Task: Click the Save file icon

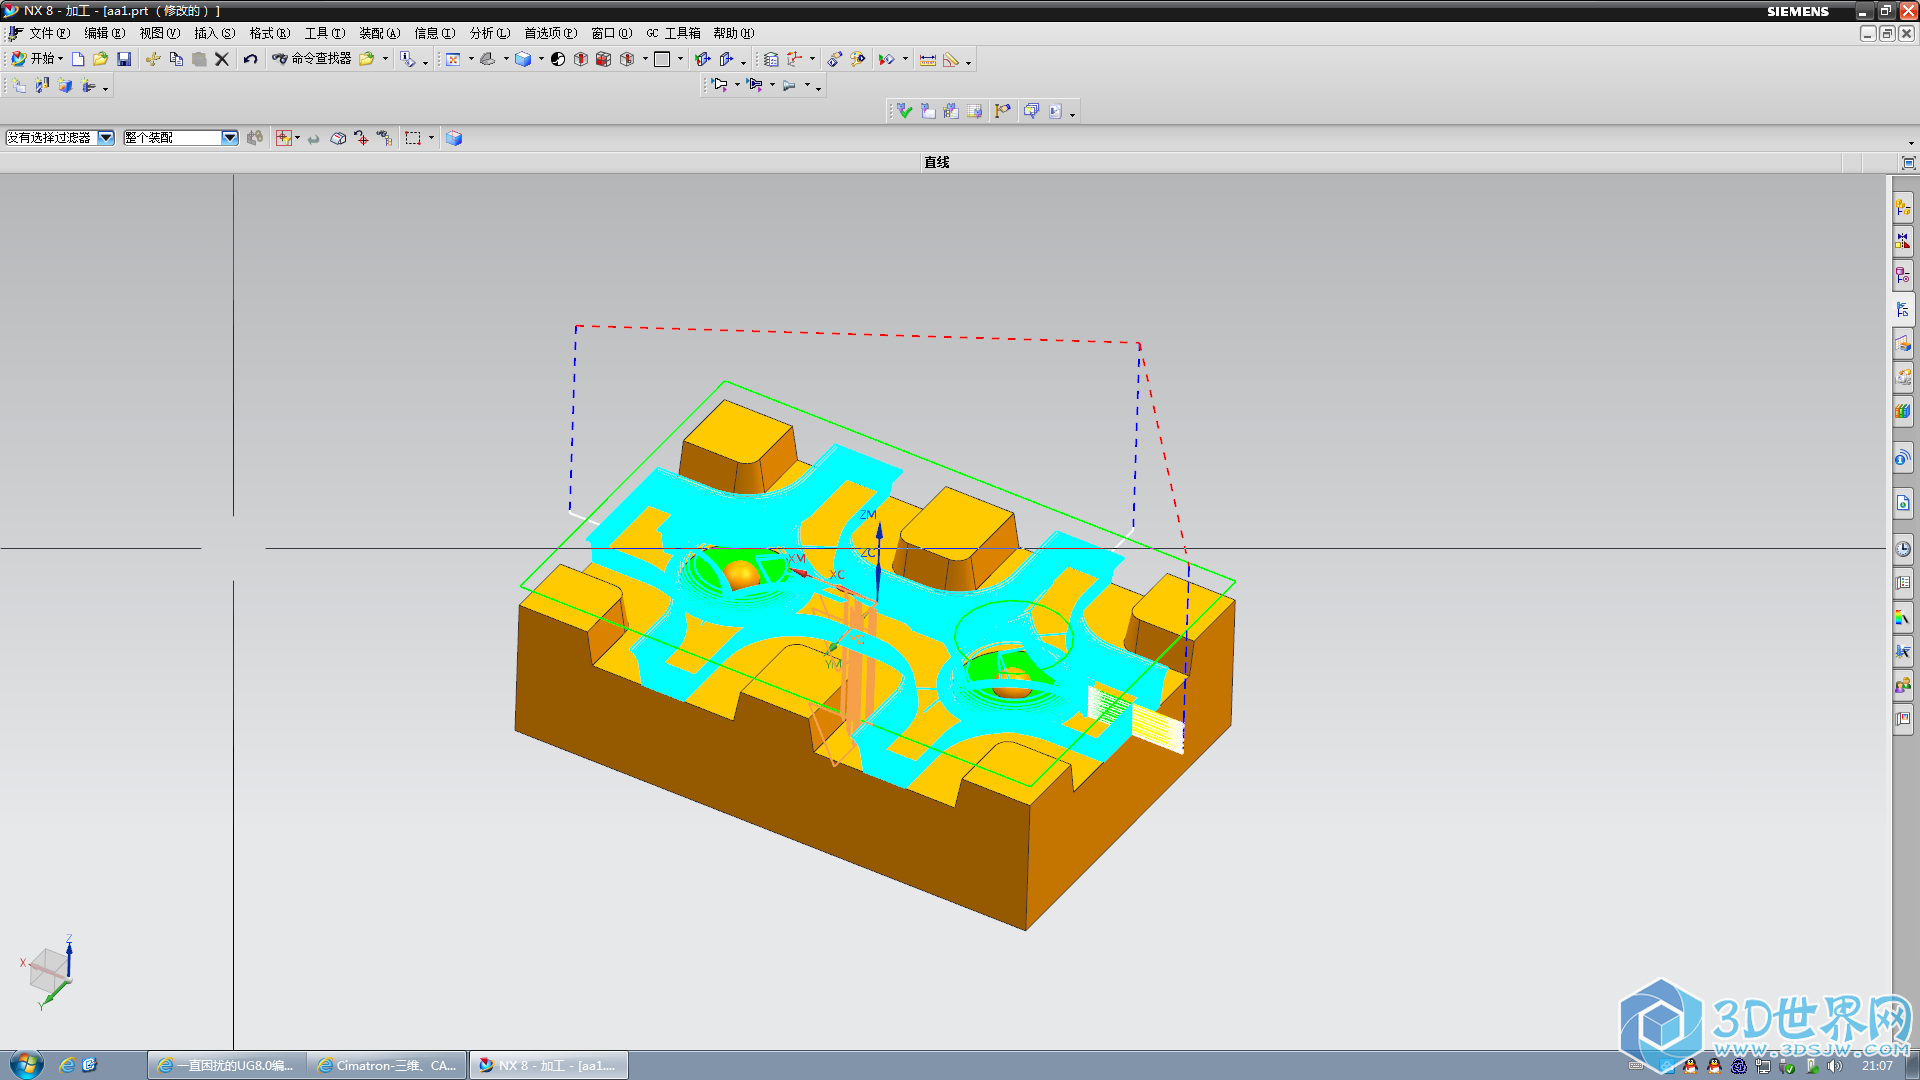Action: coord(124,59)
